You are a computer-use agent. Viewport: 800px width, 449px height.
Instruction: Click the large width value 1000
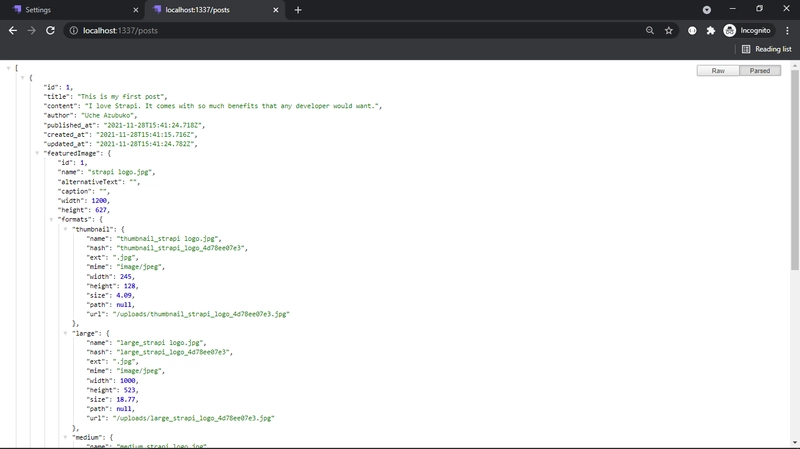click(x=128, y=381)
